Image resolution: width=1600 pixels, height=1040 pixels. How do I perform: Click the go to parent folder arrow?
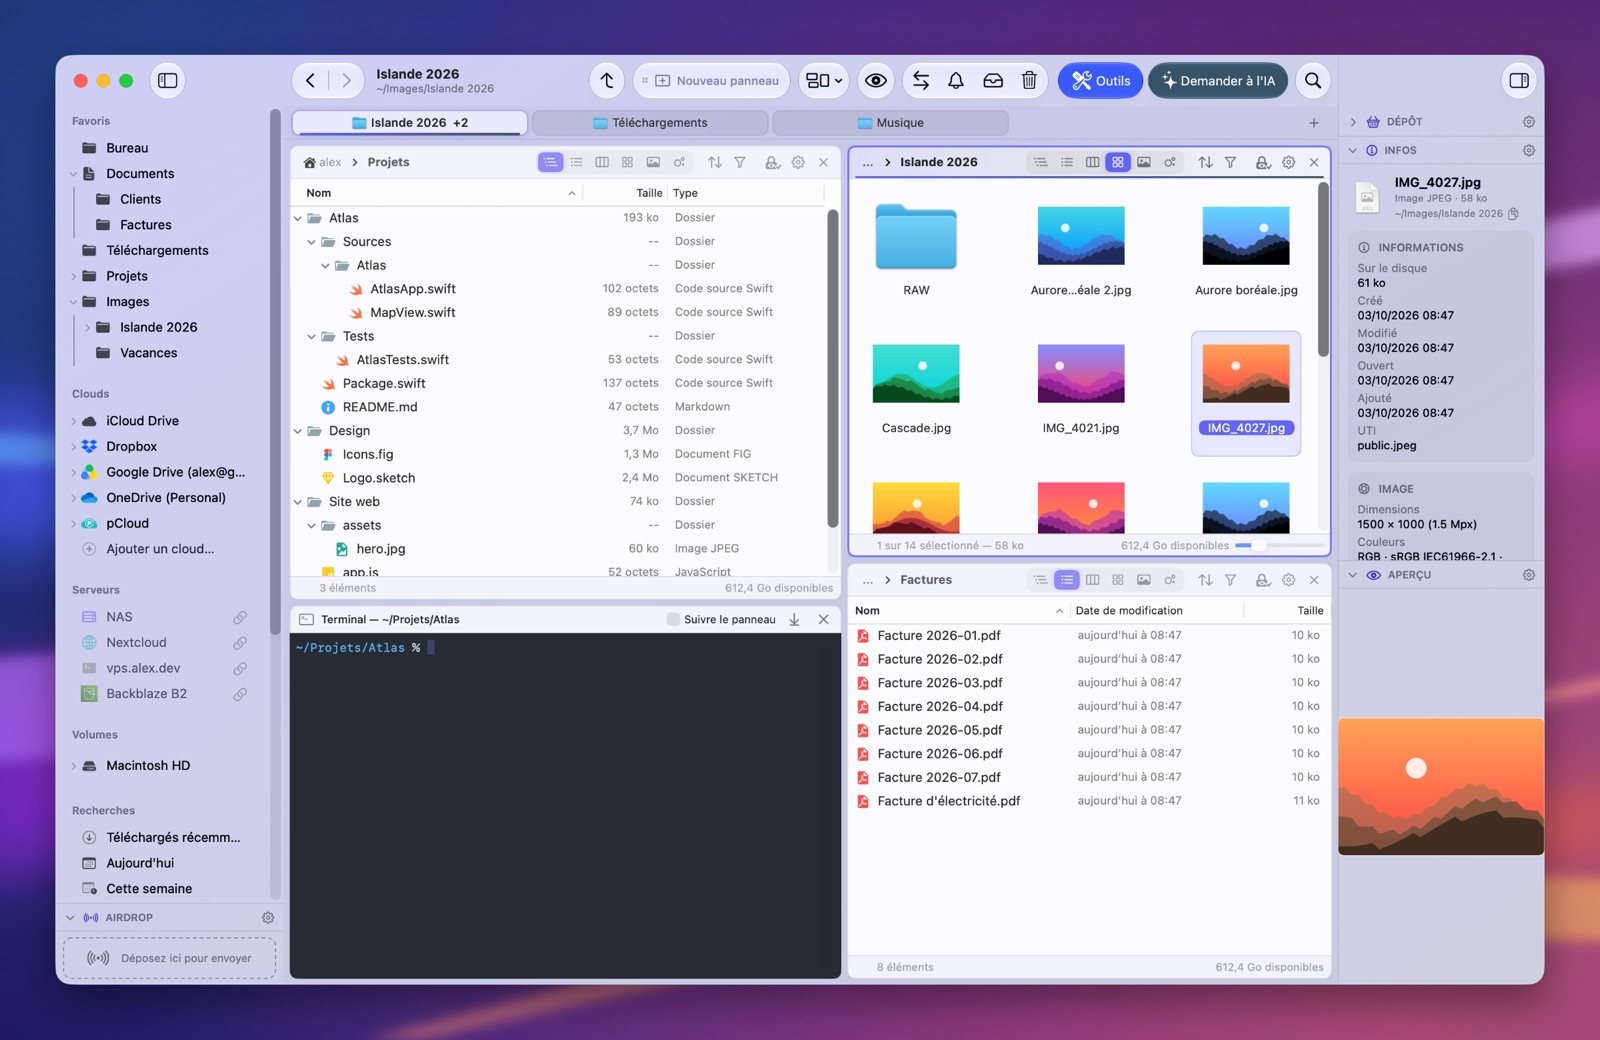607,81
